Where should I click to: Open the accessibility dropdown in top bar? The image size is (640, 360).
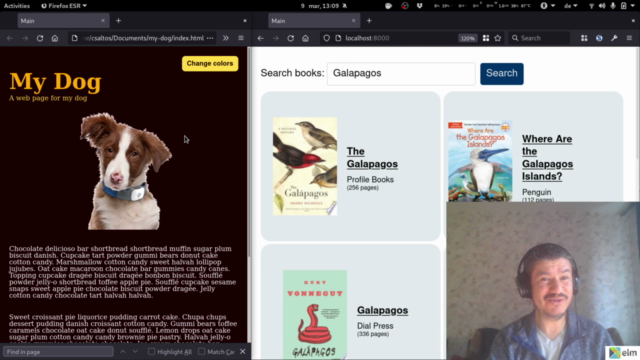click(x=547, y=6)
